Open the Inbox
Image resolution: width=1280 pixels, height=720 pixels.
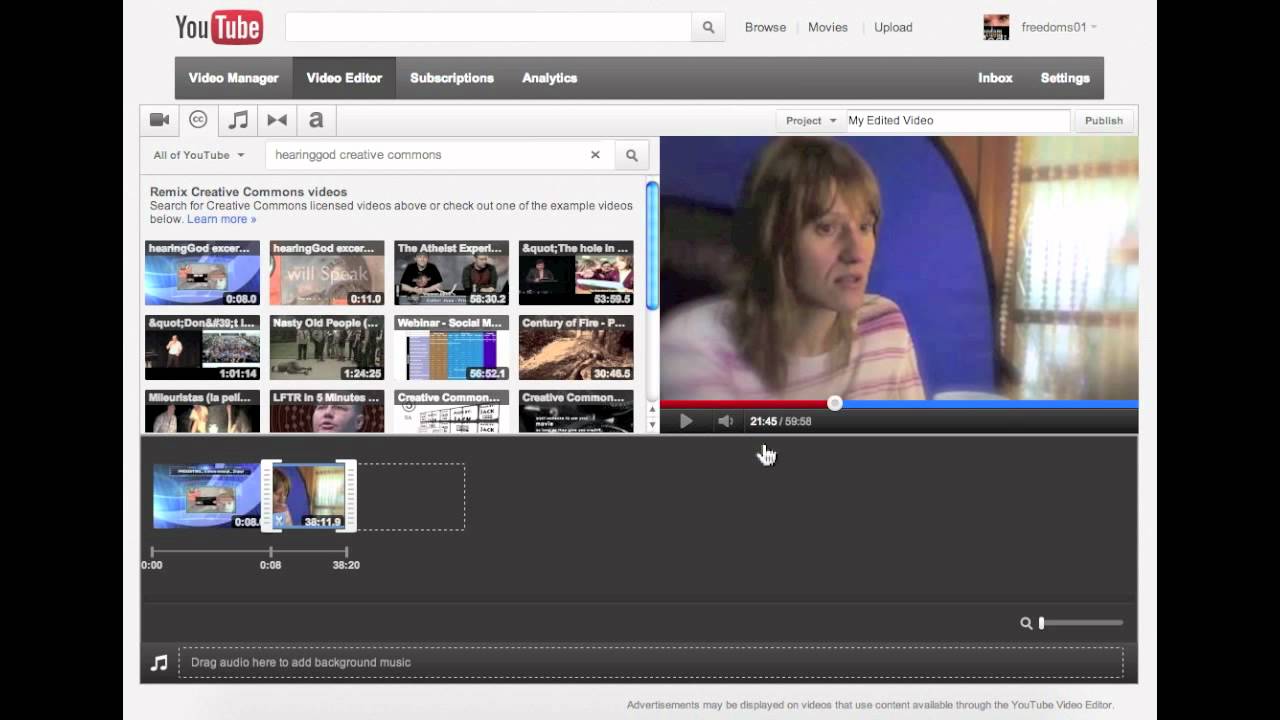(995, 78)
